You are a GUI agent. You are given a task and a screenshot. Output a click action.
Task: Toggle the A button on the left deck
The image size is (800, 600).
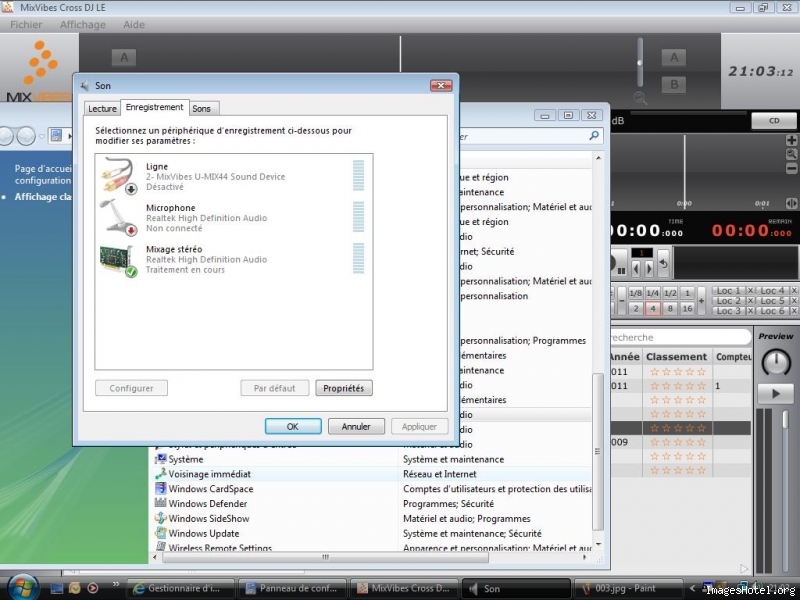(124, 57)
